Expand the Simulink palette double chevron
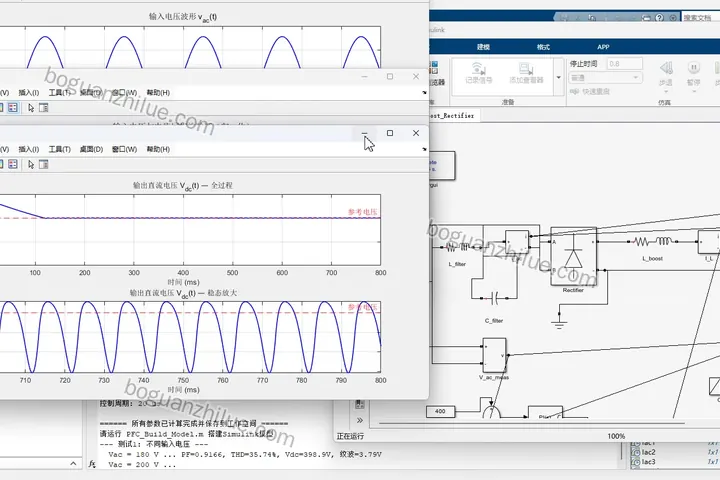Screen dimensions: 720x480 tap(360, 420)
